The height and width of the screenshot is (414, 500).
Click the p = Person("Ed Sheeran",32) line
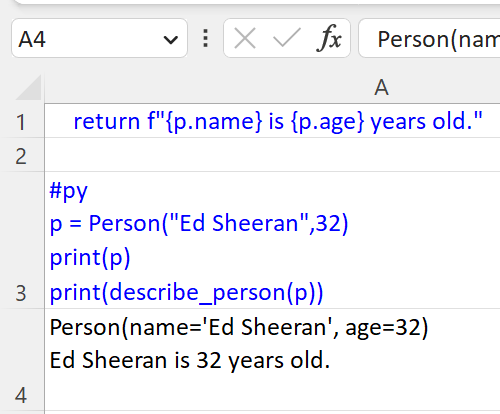(x=199, y=223)
